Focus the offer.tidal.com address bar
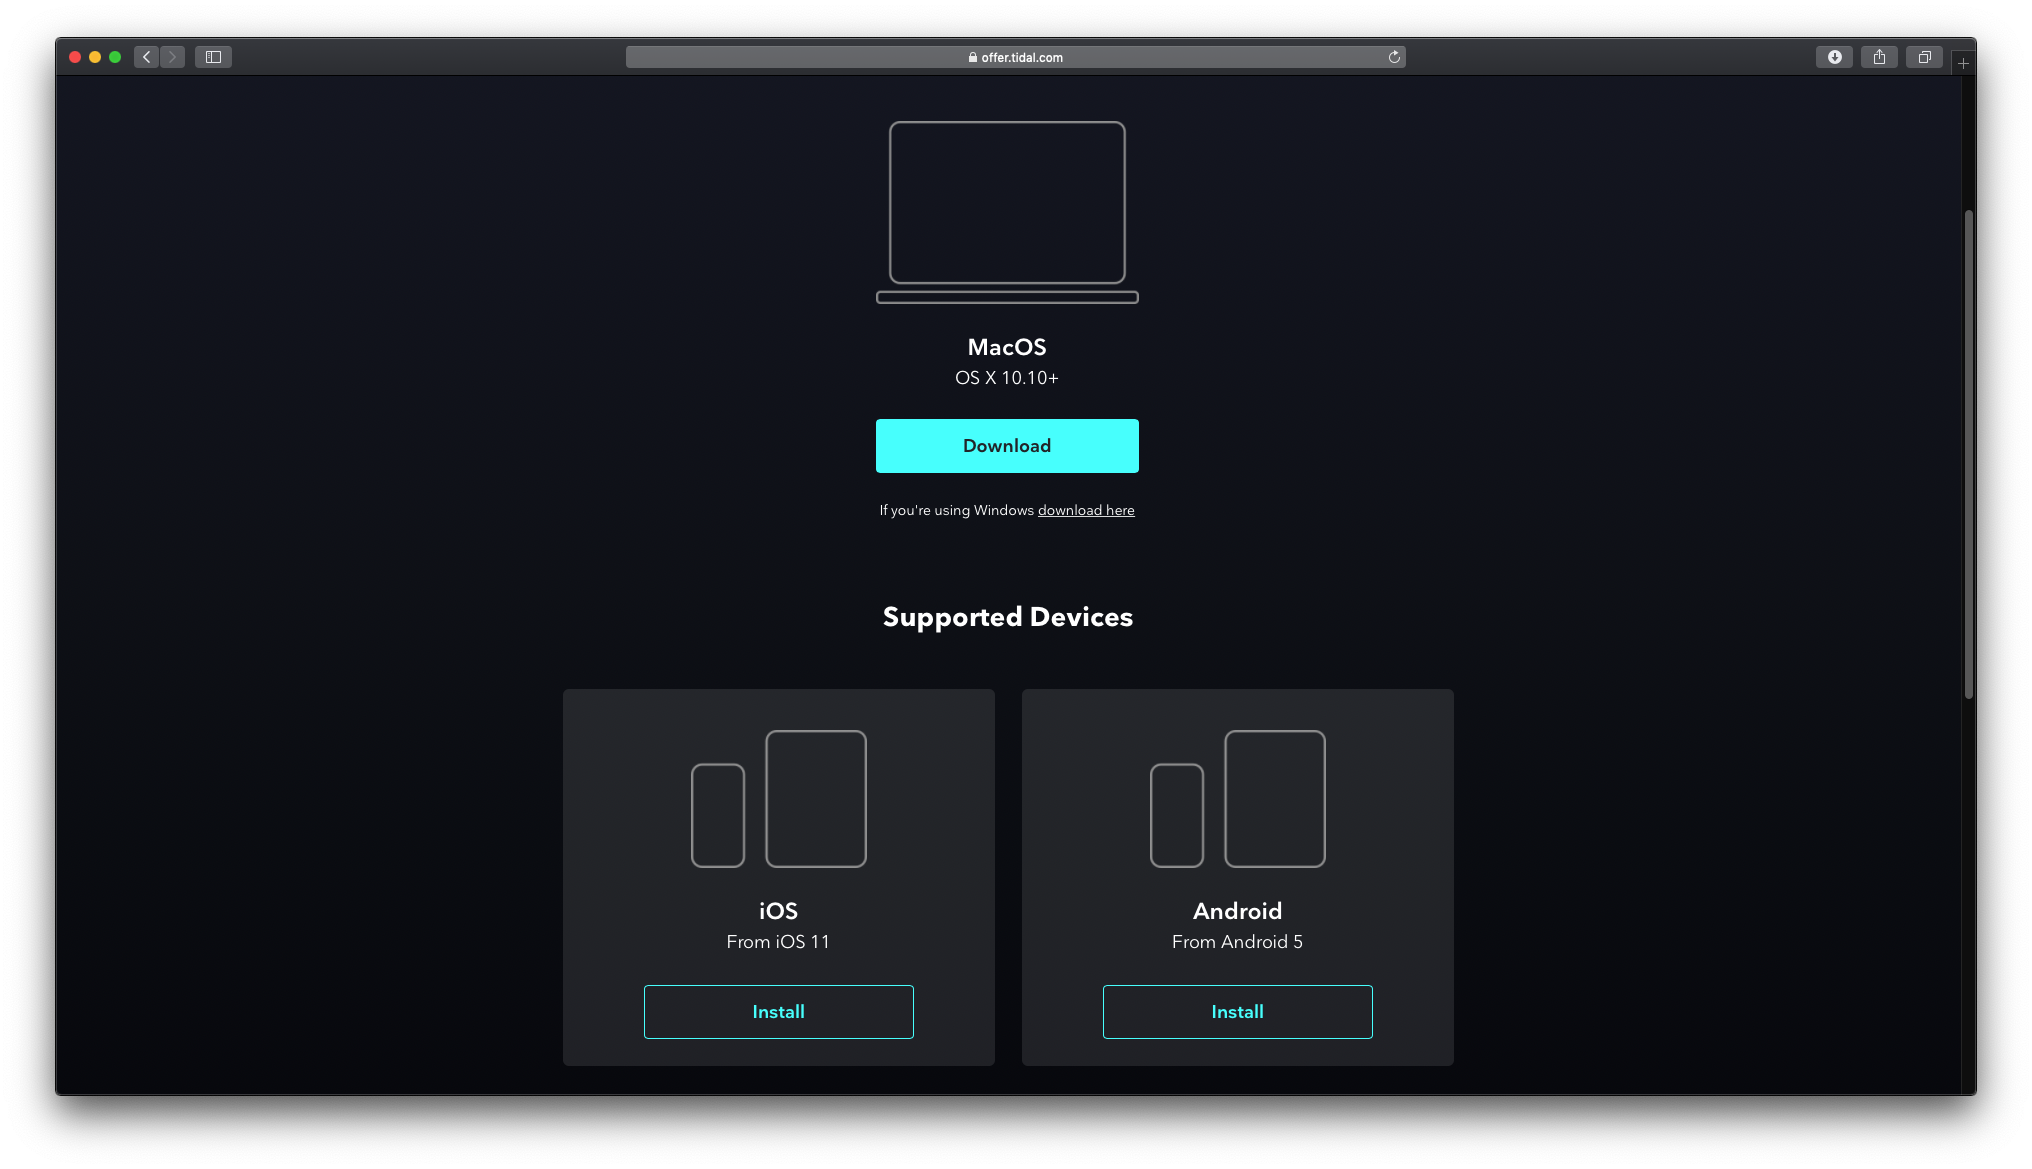The image size is (2032, 1169). coord(1015,57)
